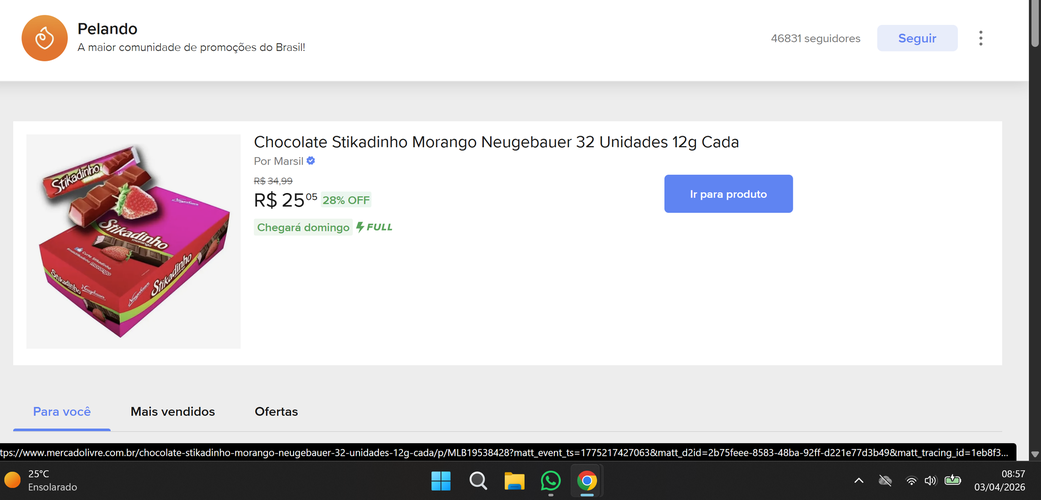1041x500 pixels.
Task: Open the weather widget showing 25°C
Action: pyautogui.click(x=40, y=480)
